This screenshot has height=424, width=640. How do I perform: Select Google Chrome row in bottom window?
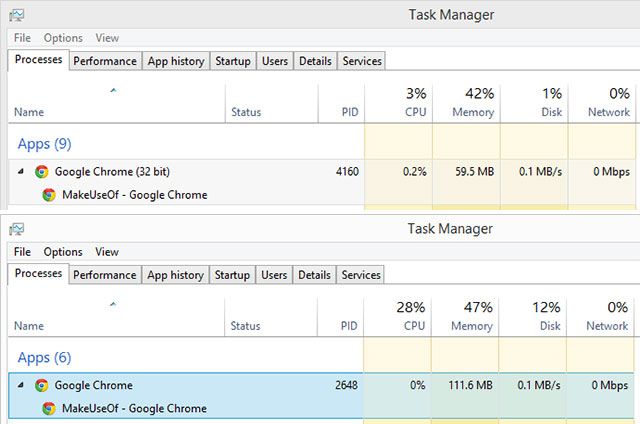(321, 385)
